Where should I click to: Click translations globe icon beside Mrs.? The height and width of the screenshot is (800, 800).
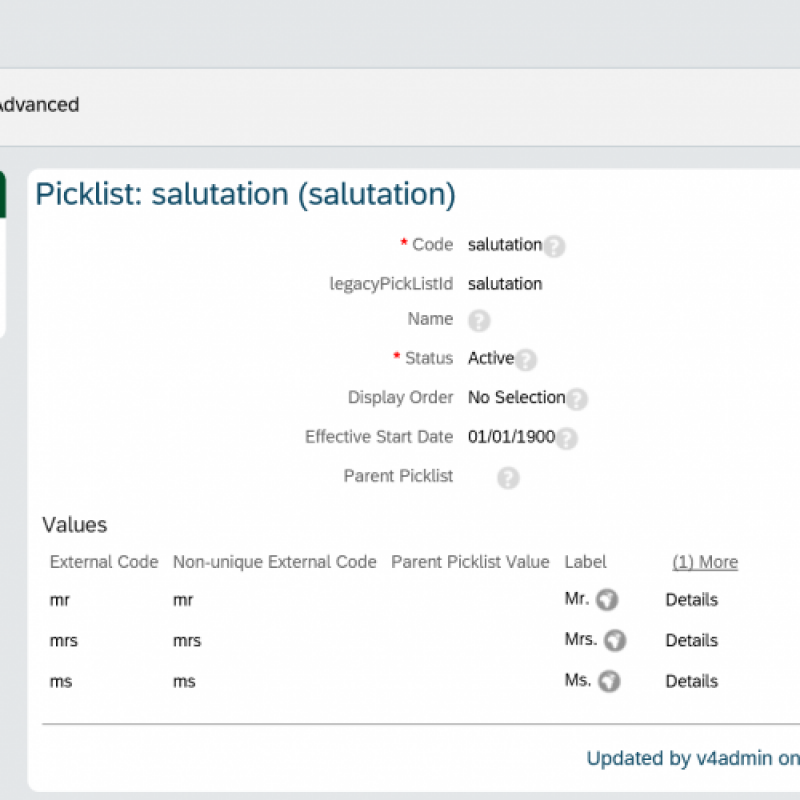pyautogui.click(x=615, y=640)
